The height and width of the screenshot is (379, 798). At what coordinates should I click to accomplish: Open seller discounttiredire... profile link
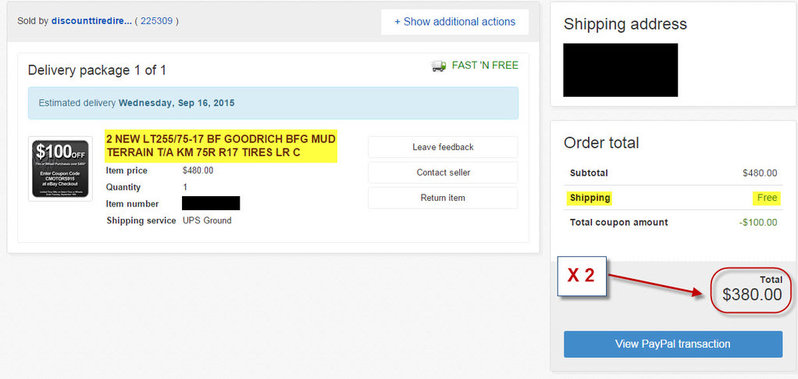(92, 22)
